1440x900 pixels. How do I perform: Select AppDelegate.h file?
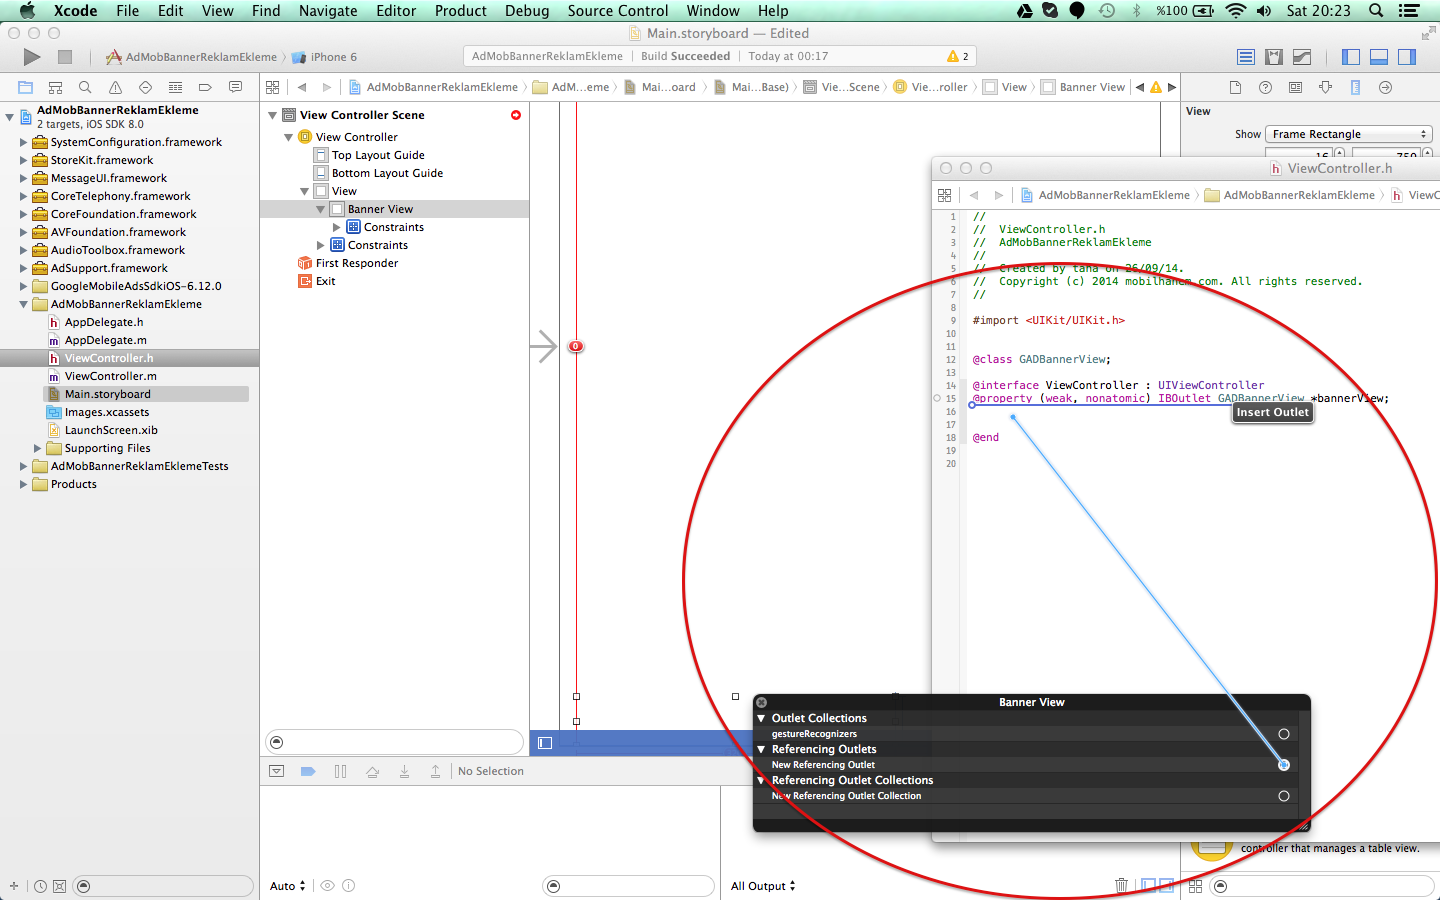pyautogui.click(x=103, y=322)
